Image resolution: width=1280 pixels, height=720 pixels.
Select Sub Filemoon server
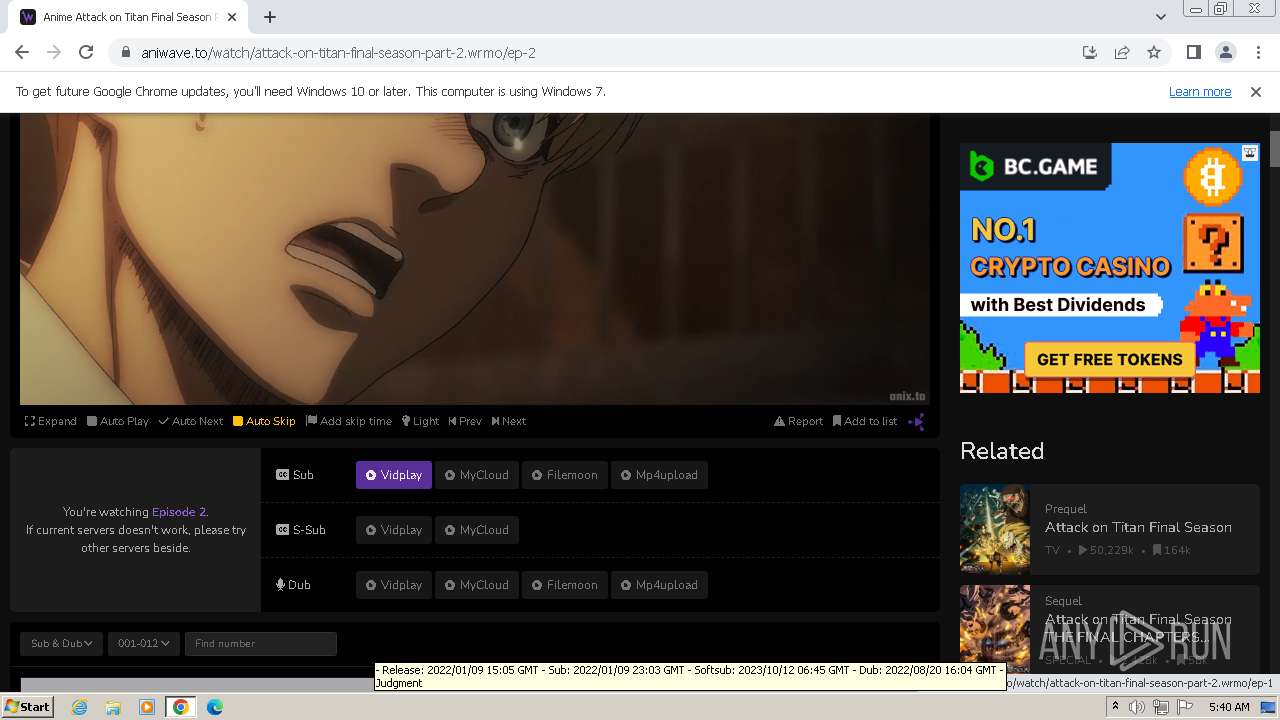tap(564, 475)
